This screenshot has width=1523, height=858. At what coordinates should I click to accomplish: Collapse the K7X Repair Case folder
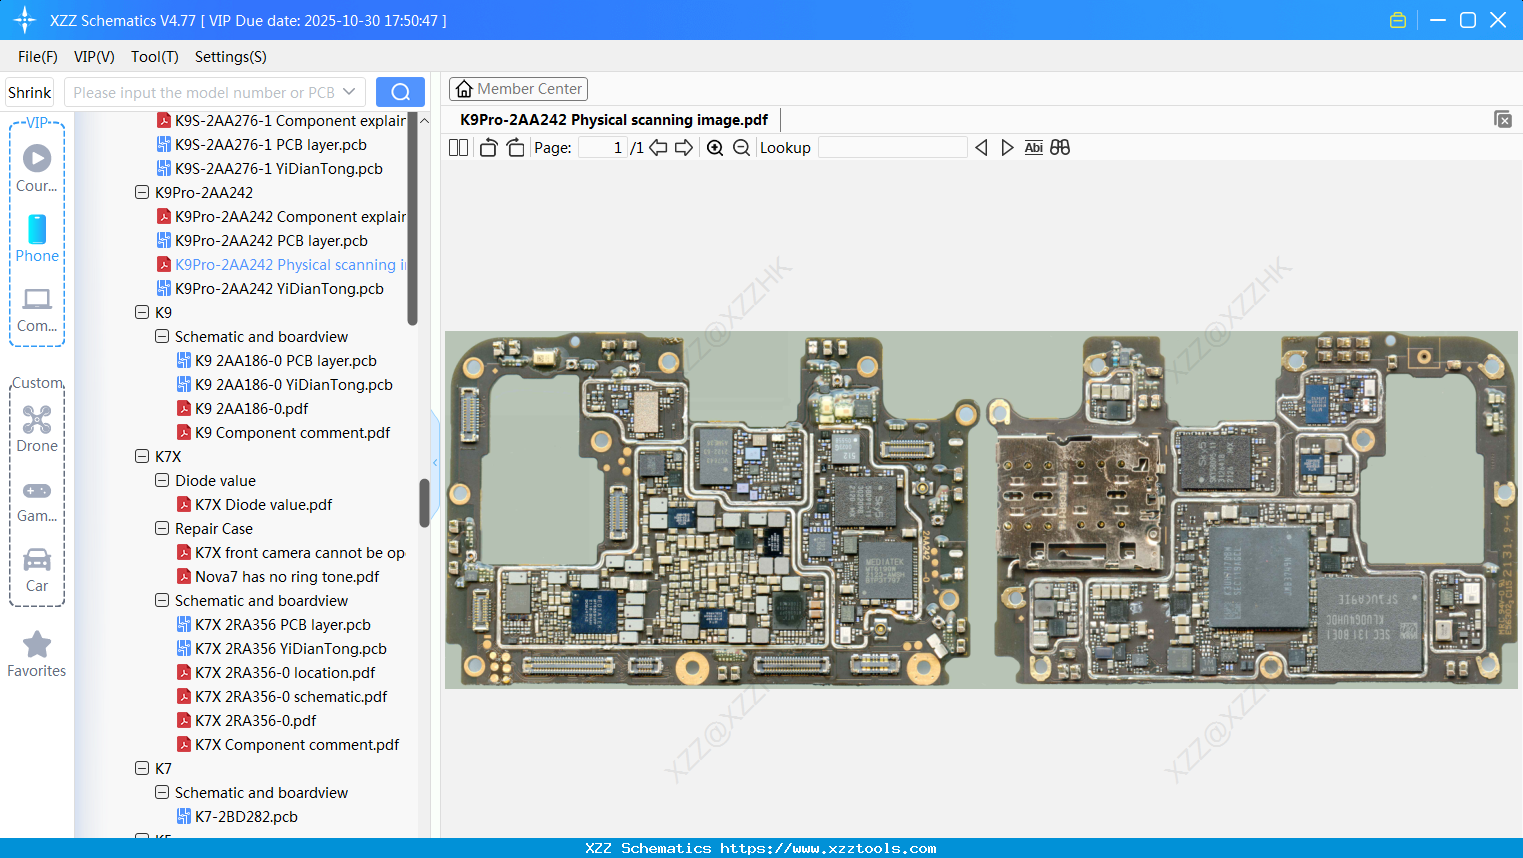[x=162, y=529]
